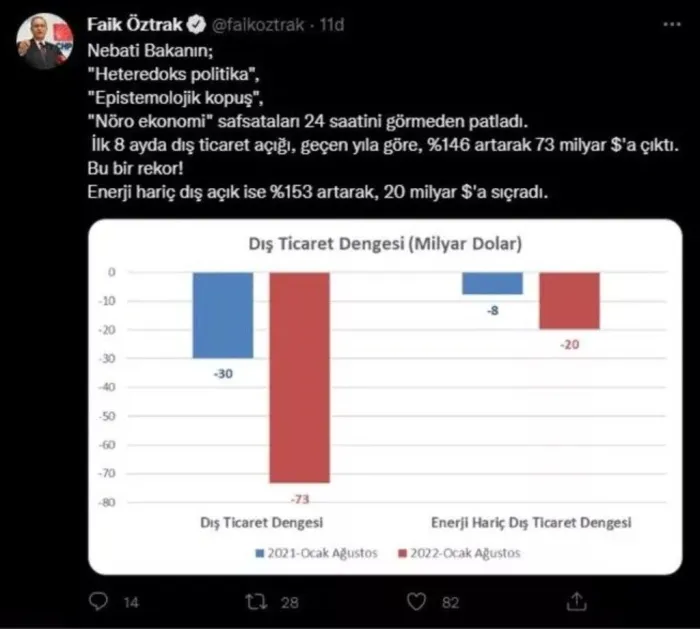Click the verified badge next to Faik Öztrak

click(x=196, y=25)
